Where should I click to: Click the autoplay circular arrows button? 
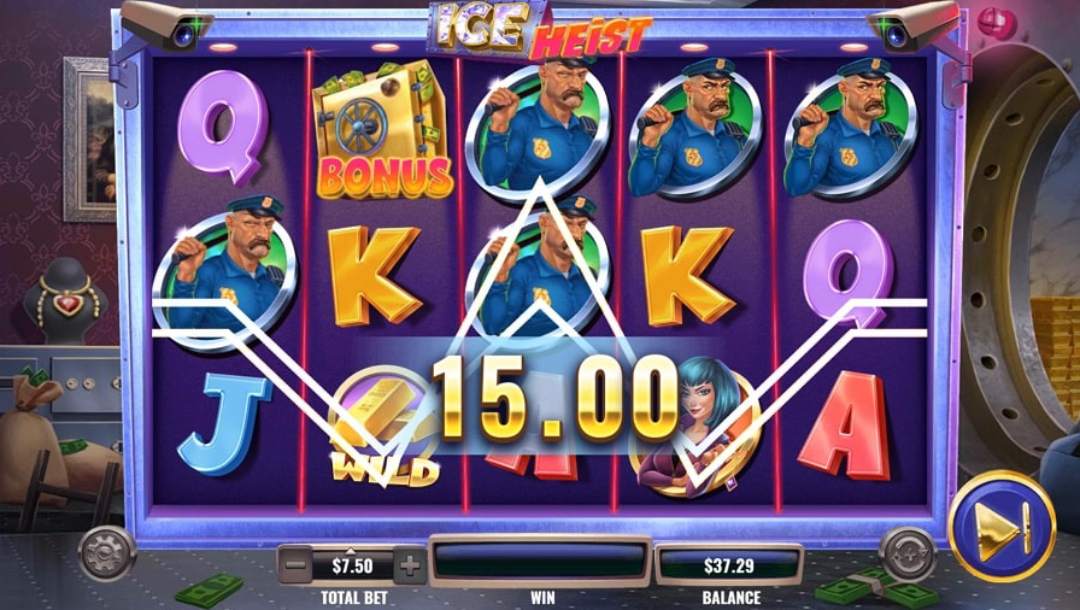[x=908, y=554]
